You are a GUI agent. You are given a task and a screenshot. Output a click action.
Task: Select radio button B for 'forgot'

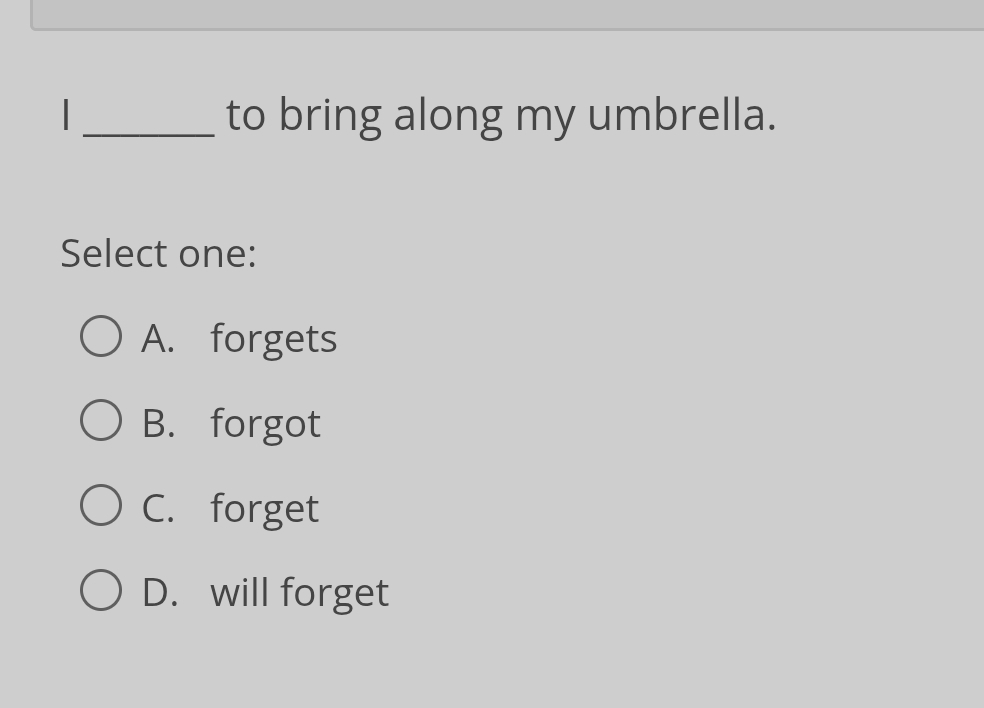tap(100, 419)
